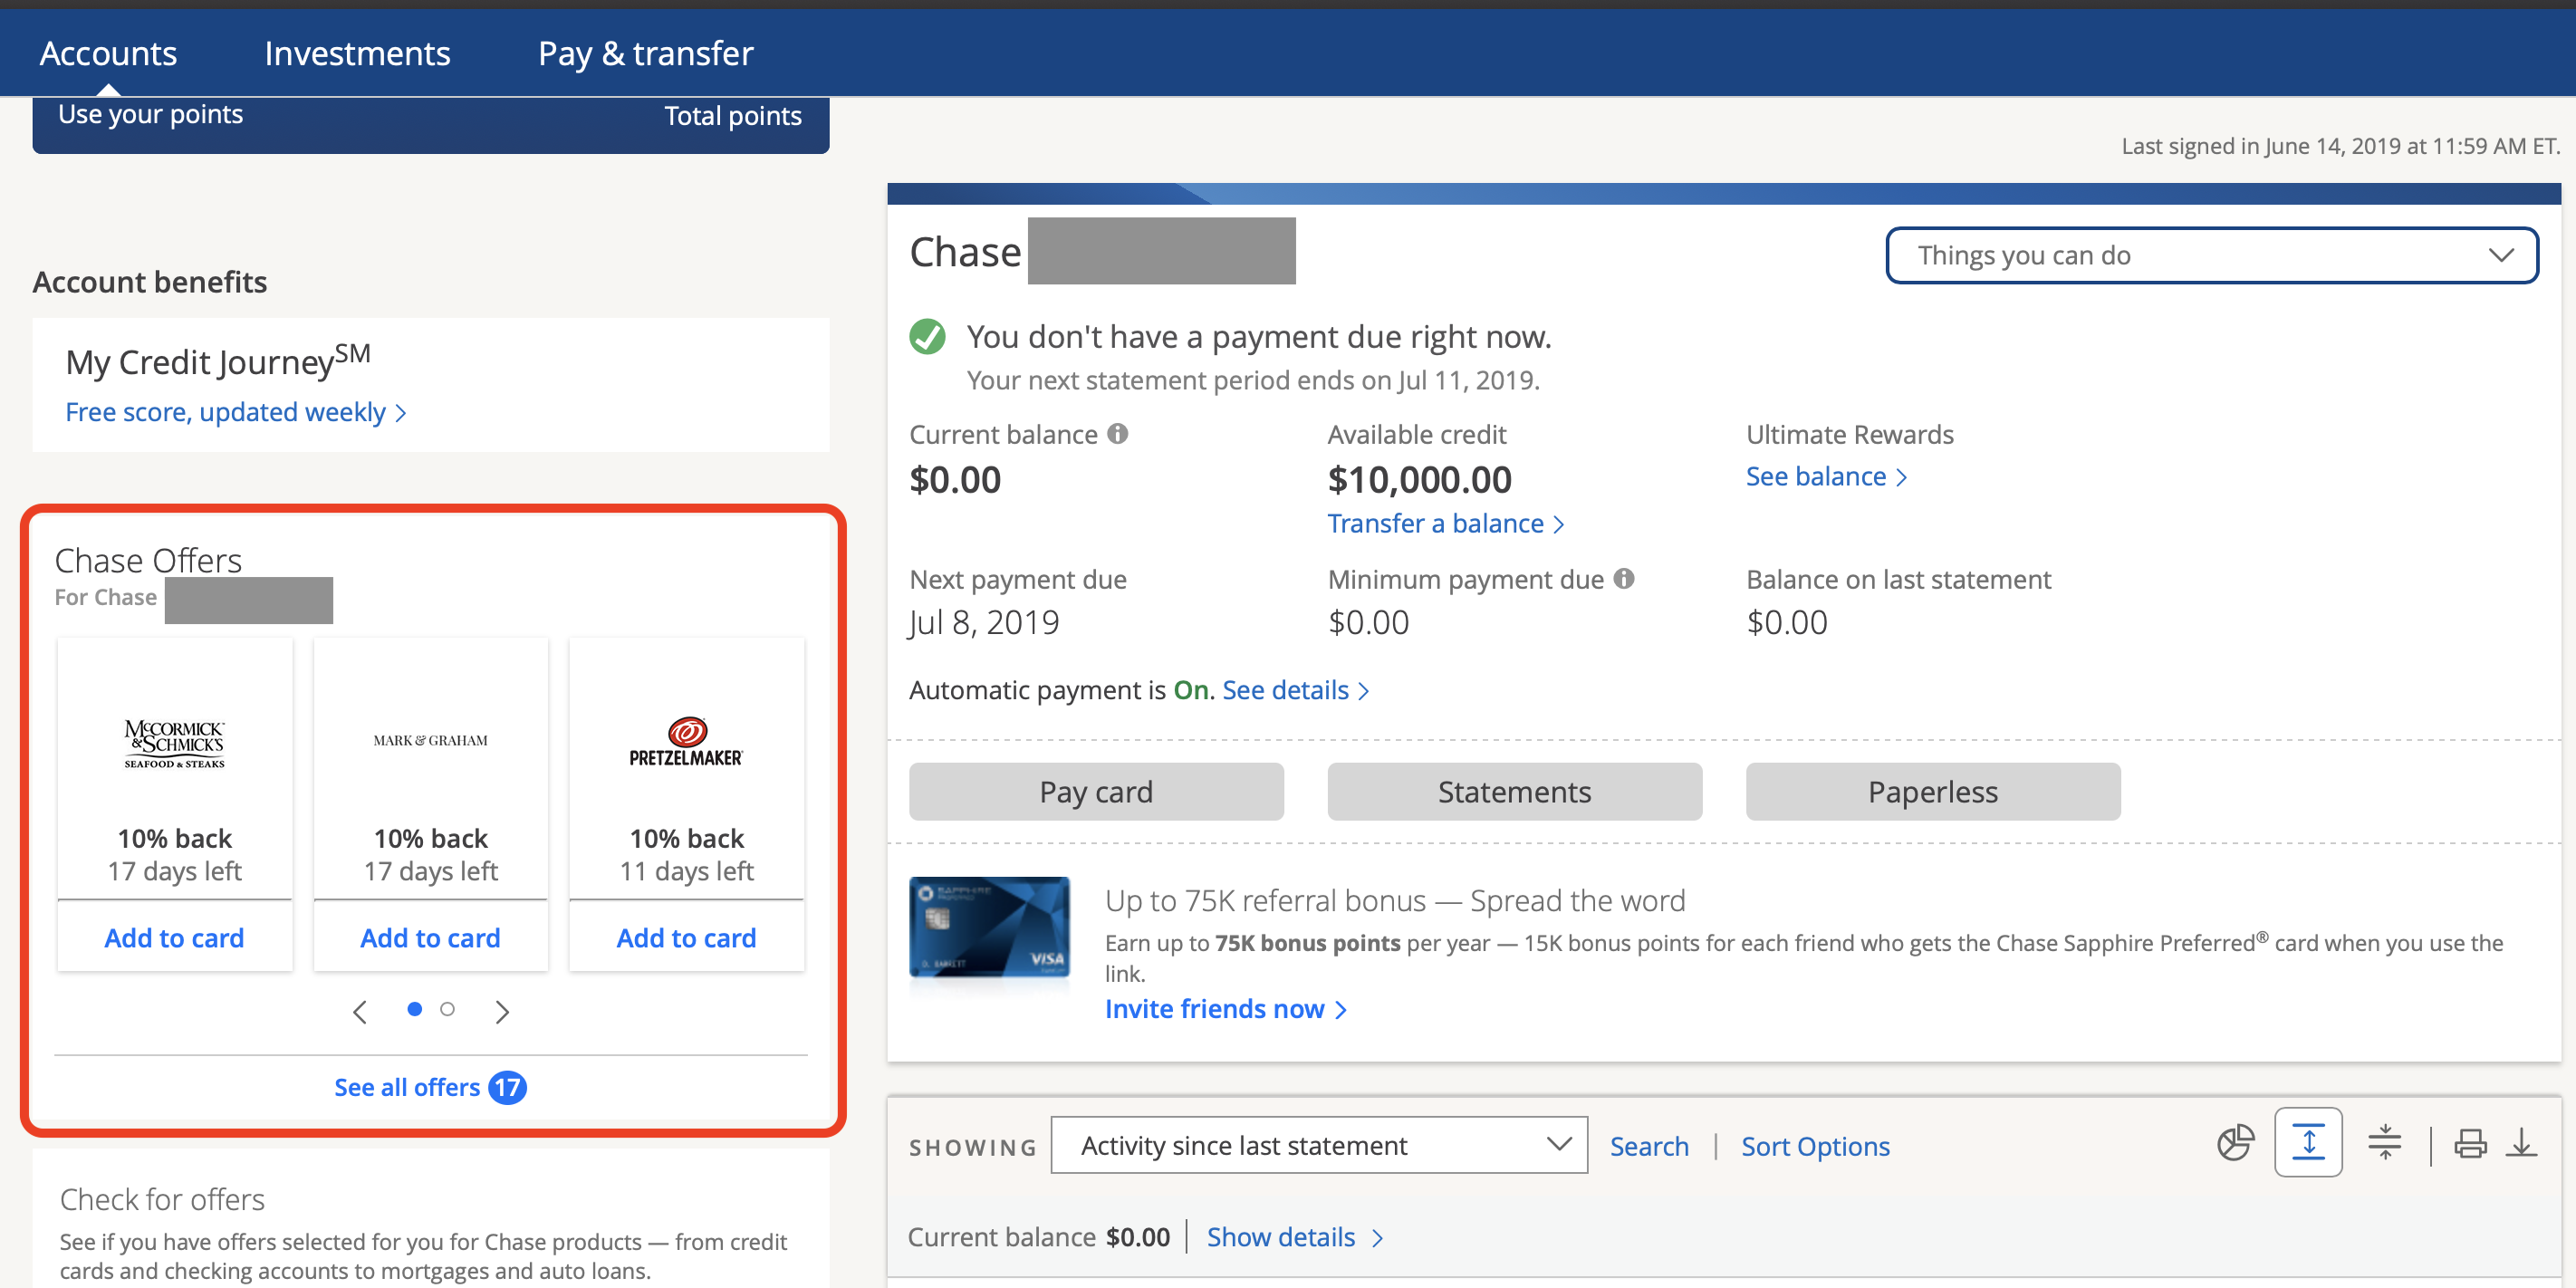Open the Things you can do dropdown

[x=2211, y=256]
